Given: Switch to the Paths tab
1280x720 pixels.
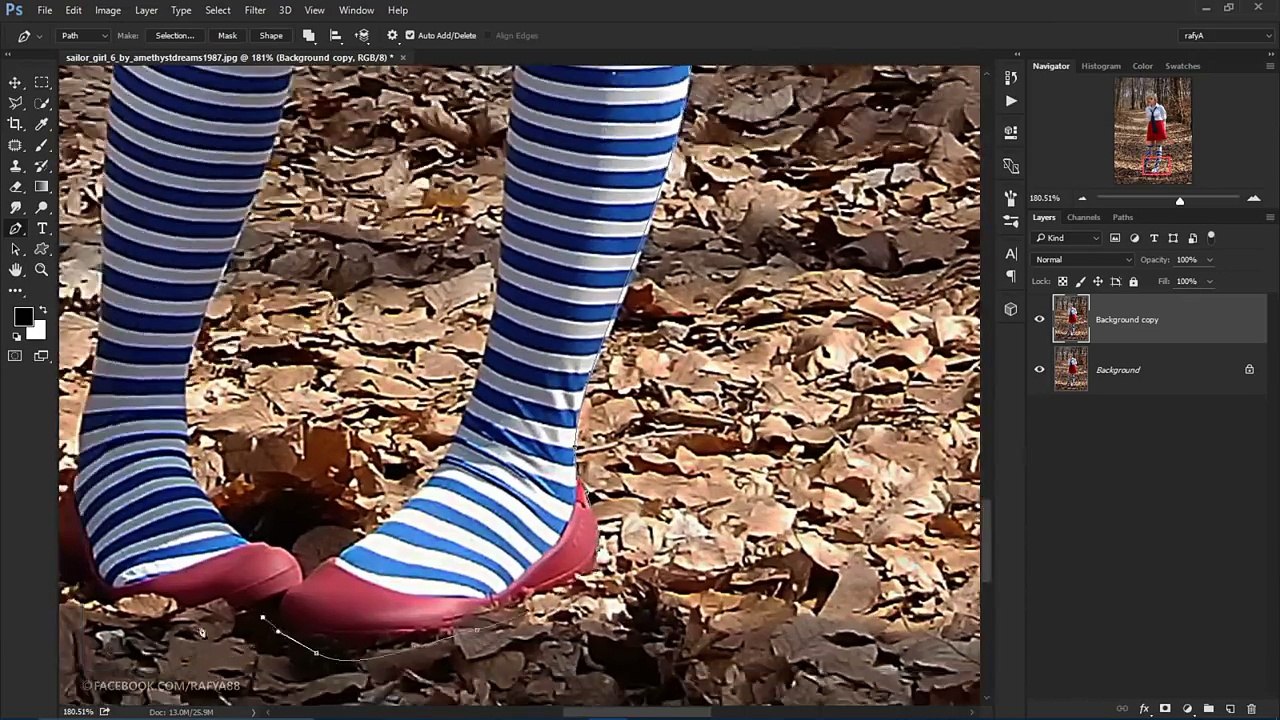Looking at the screenshot, I should coord(1123,217).
